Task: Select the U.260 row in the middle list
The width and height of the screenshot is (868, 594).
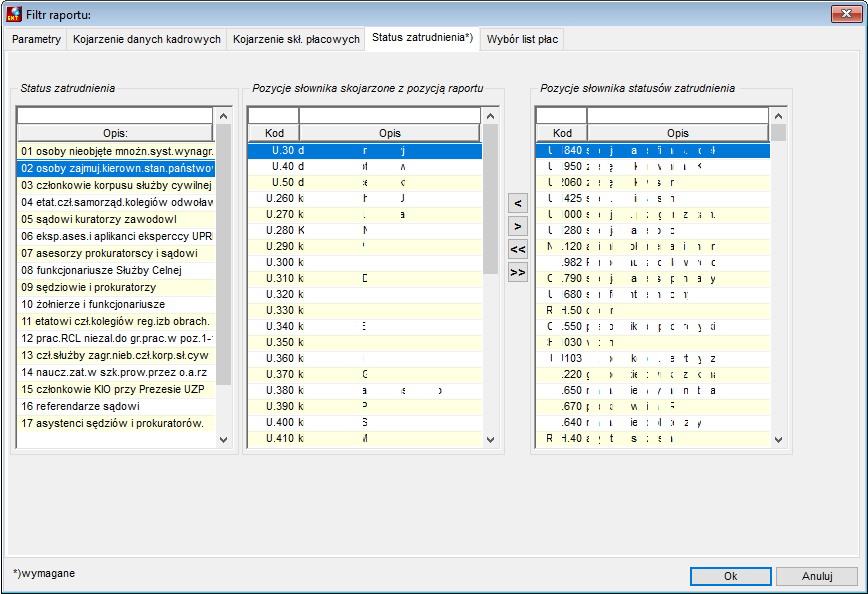Action: pos(365,198)
